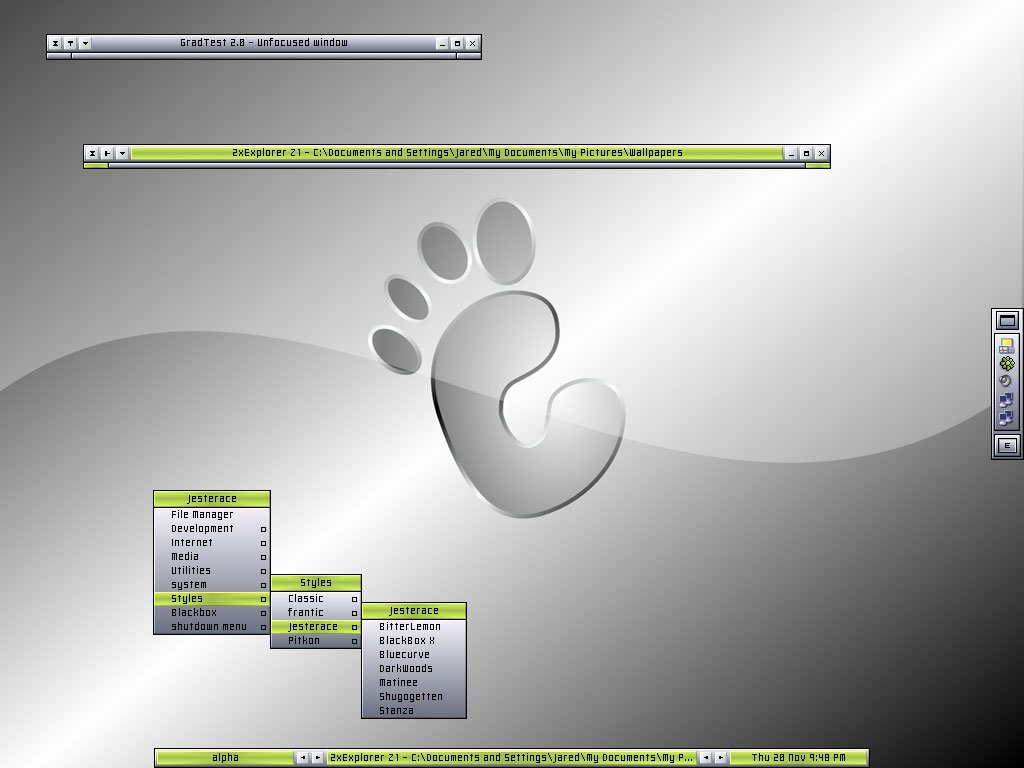Screen dimensions: 1024x768
Task: Click Jesterace root menu title above File Manager
Action: click(x=212, y=499)
